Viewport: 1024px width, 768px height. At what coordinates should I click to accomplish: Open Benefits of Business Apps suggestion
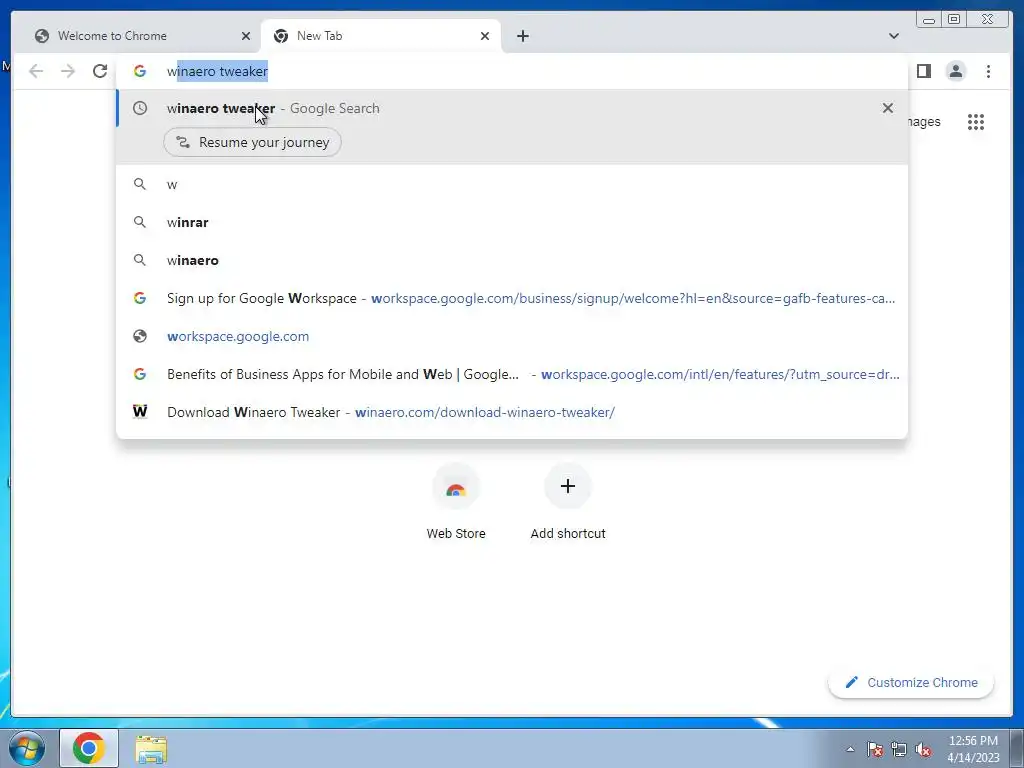(x=511, y=374)
